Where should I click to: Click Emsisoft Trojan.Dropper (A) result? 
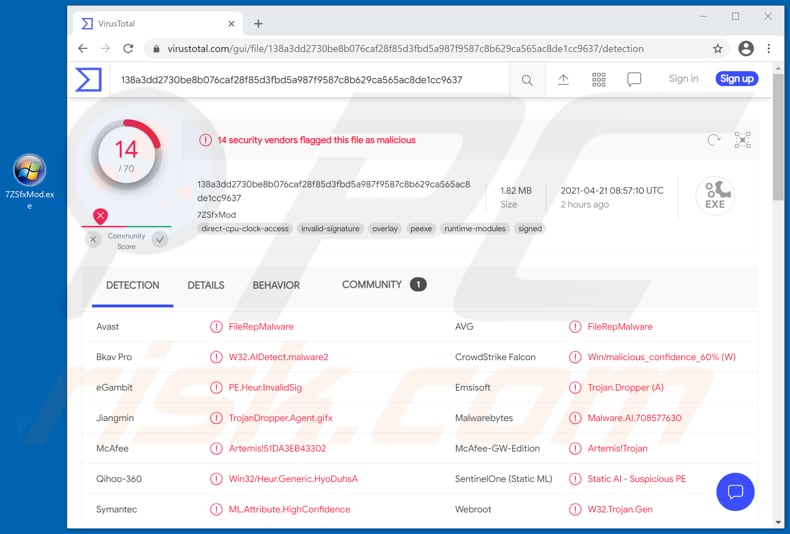625,387
